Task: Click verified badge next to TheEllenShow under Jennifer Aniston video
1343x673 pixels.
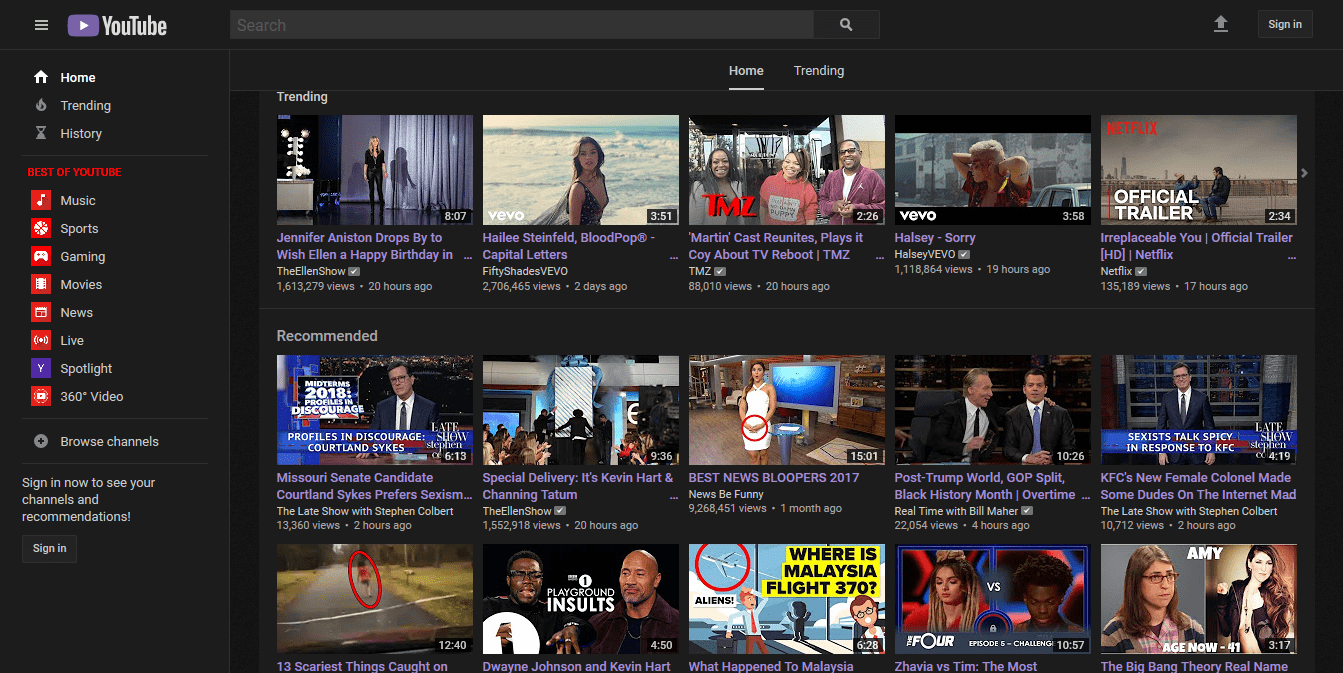Action: click(x=354, y=271)
